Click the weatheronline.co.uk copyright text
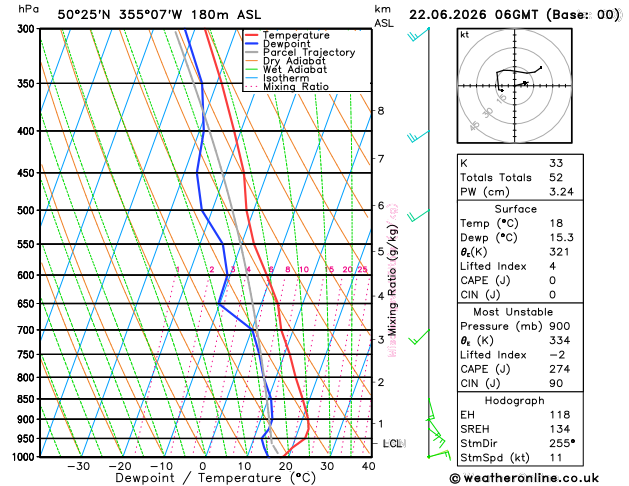629x486 pixels. point(524,478)
